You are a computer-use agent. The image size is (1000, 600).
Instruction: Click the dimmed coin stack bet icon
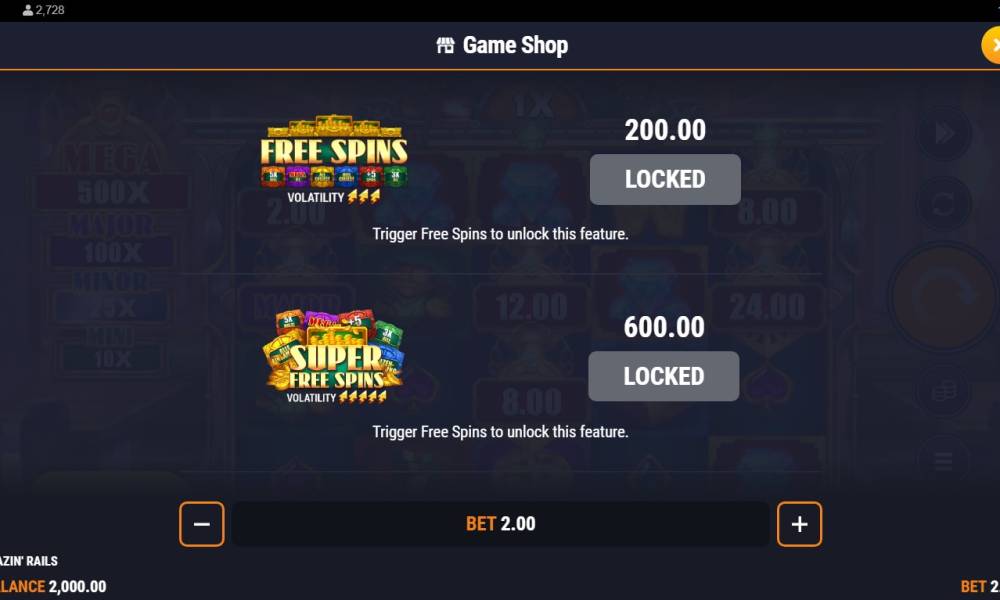[x=944, y=391]
